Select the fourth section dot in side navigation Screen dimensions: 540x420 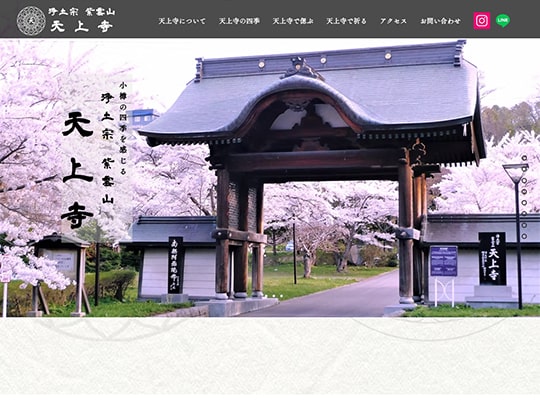[x=524, y=191]
